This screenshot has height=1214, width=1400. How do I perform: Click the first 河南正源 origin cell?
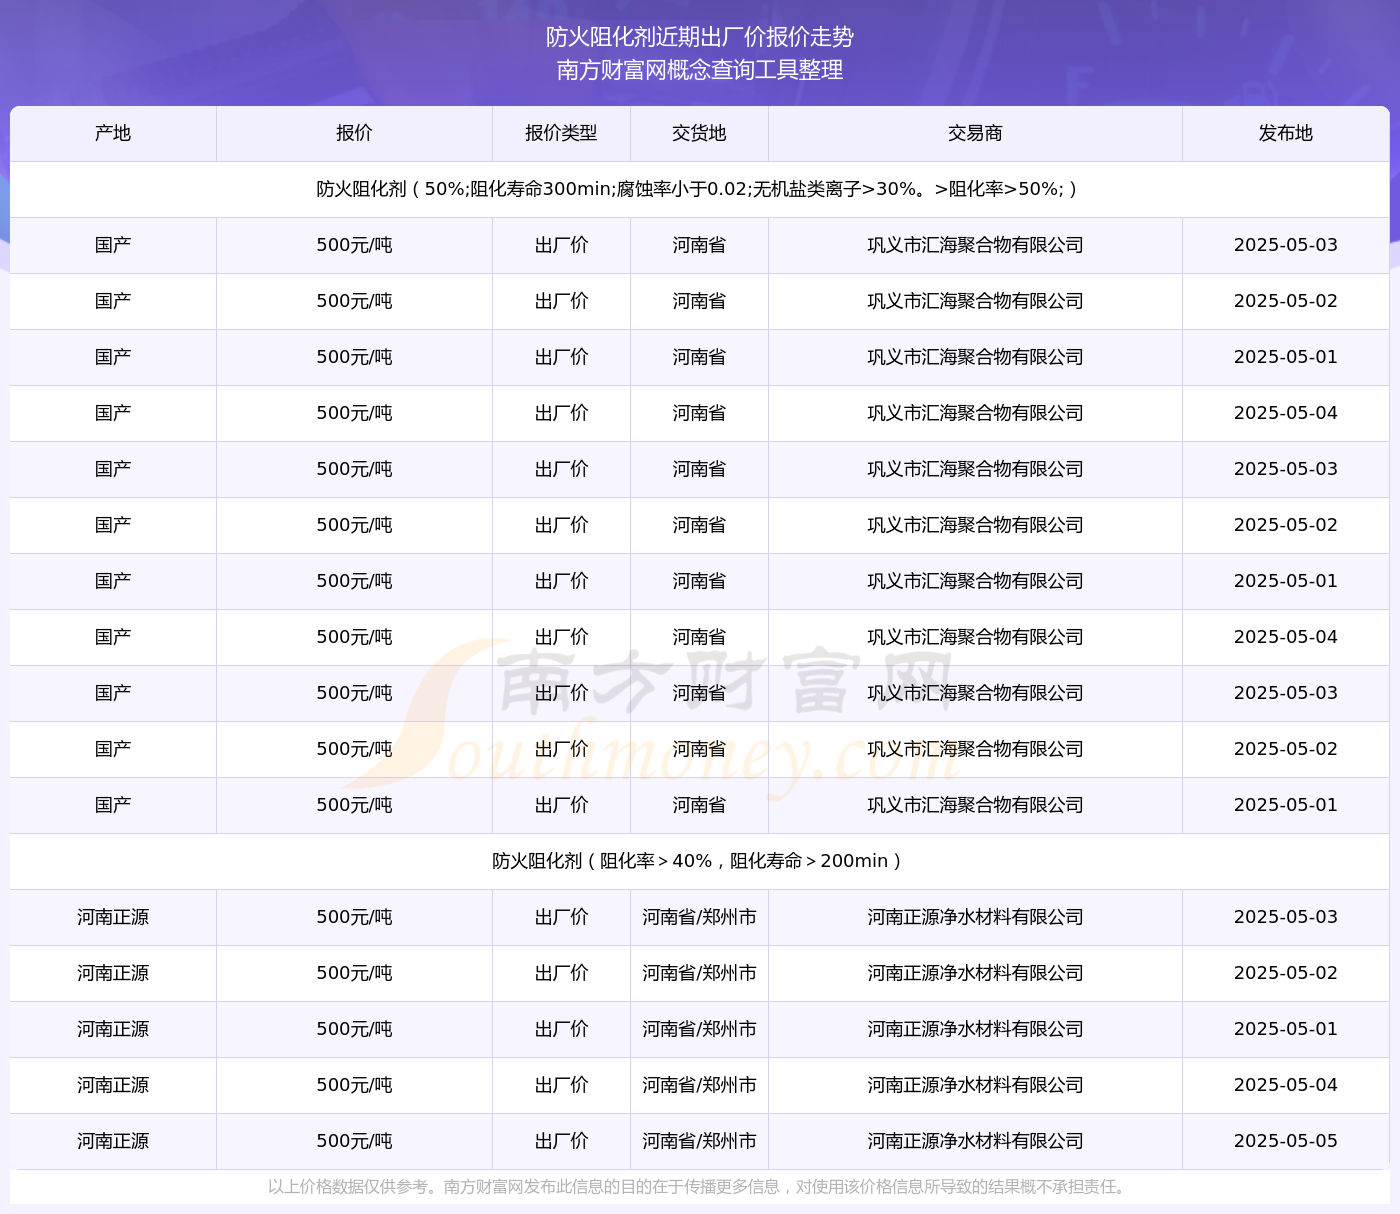[x=113, y=917]
